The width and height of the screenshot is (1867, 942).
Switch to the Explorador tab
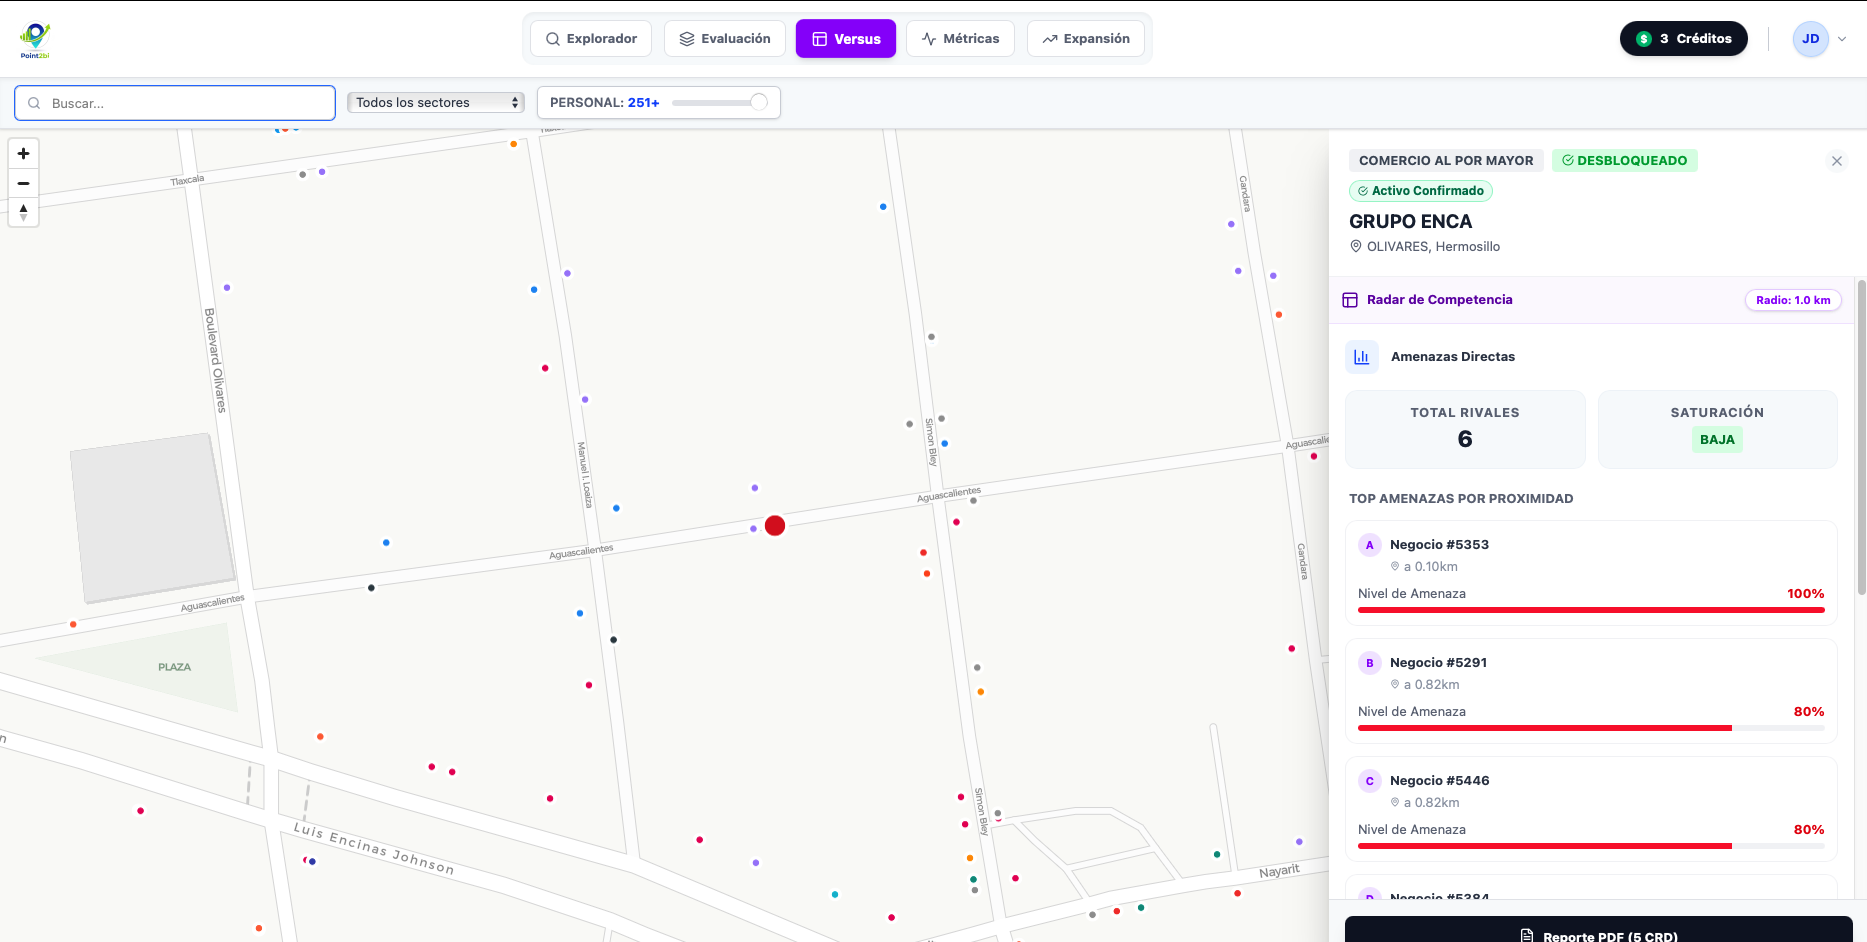[591, 39]
